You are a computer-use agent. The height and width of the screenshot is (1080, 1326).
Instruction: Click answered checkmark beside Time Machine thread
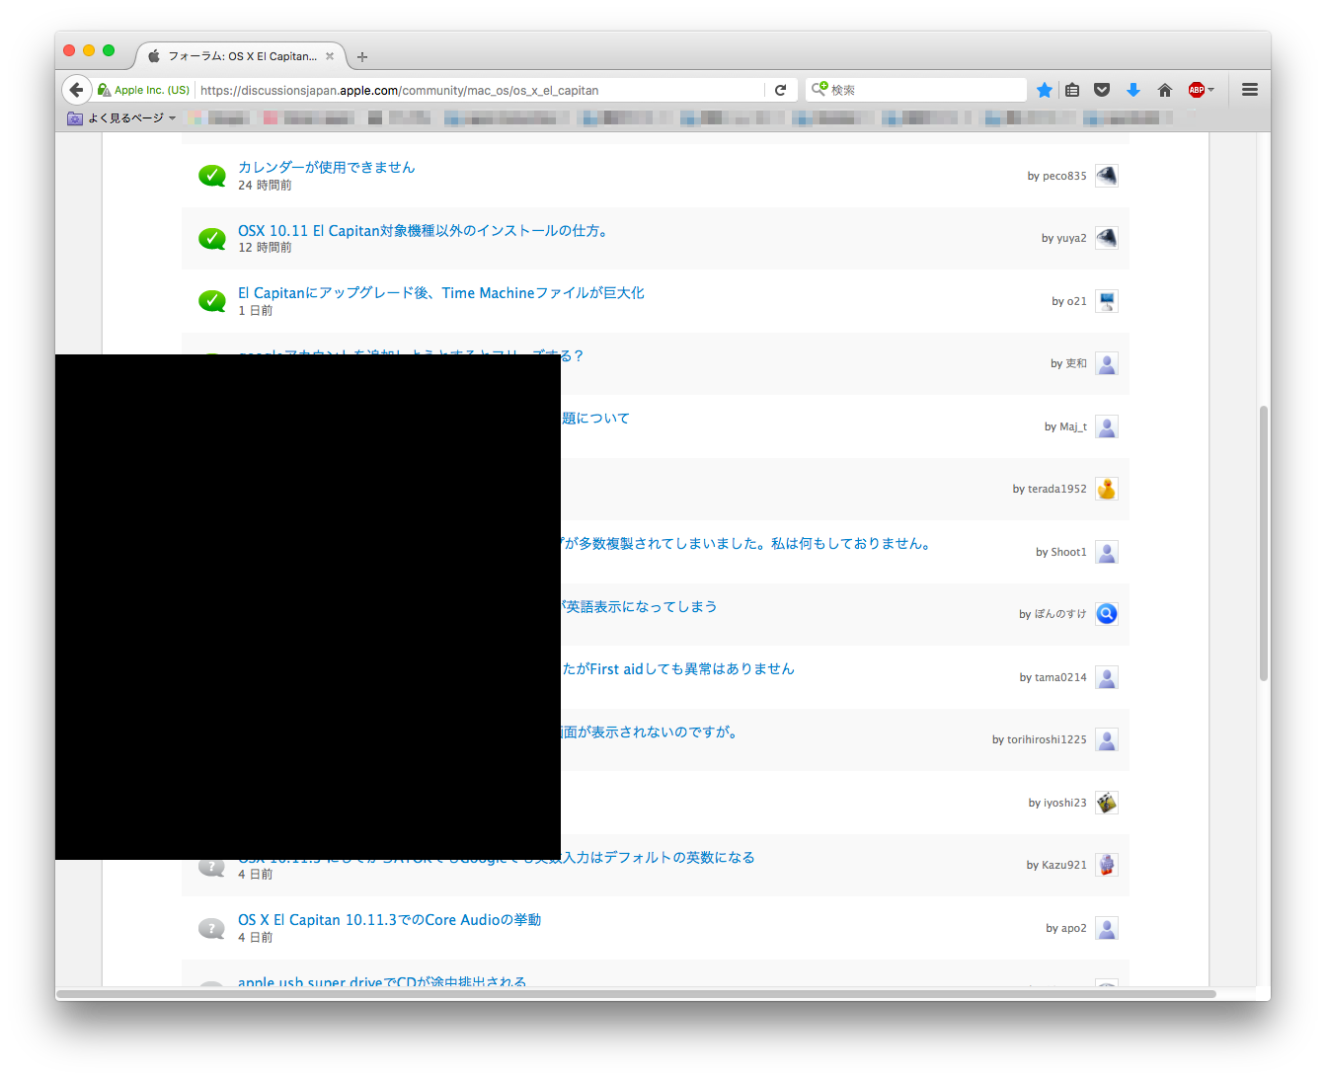pyautogui.click(x=212, y=301)
